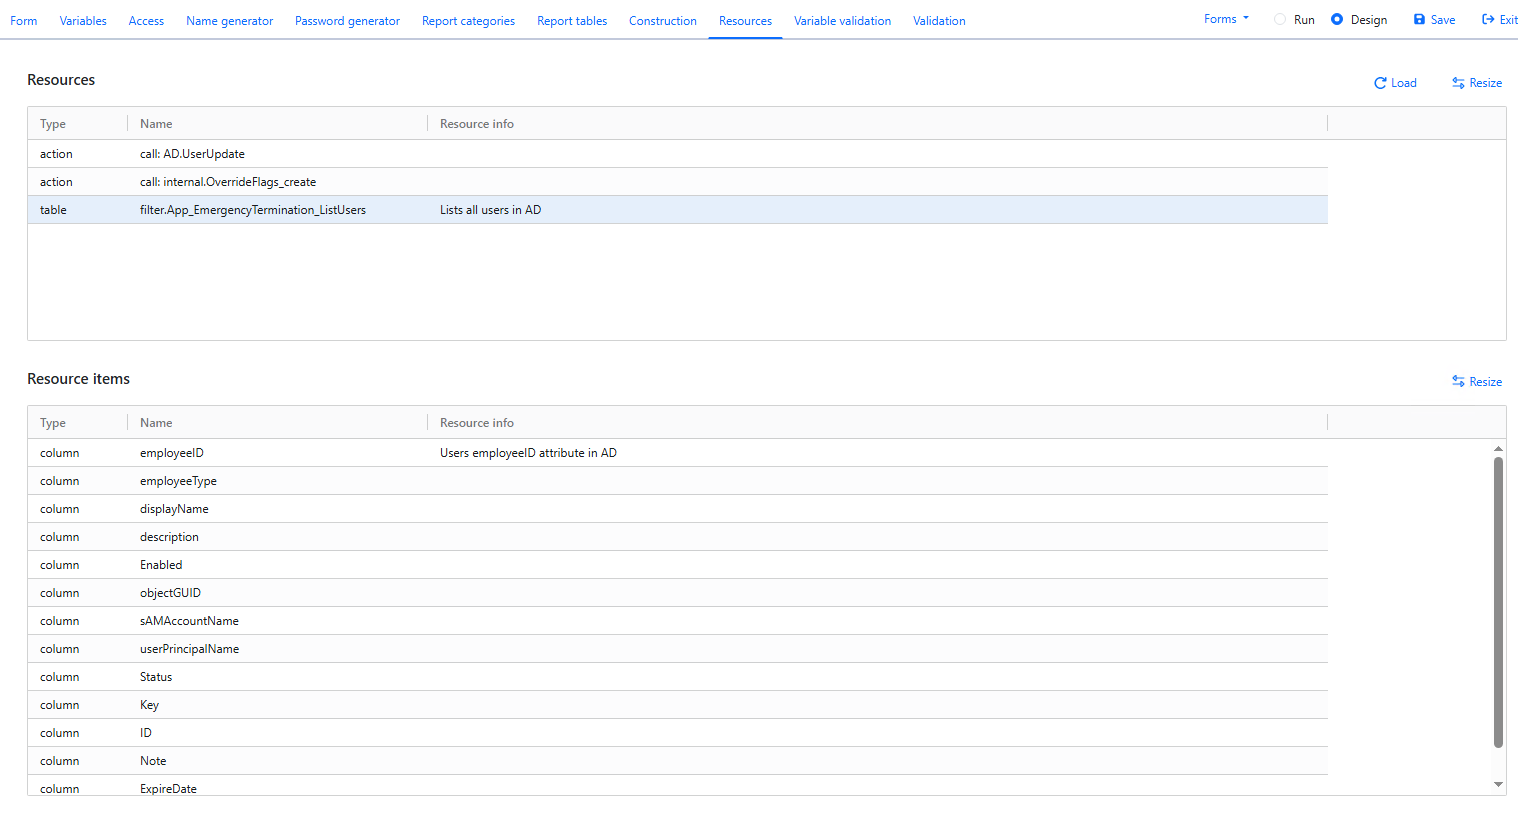The height and width of the screenshot is (813, 1518).
Task: Go to Report tables tab
Action: pos(572,21)
